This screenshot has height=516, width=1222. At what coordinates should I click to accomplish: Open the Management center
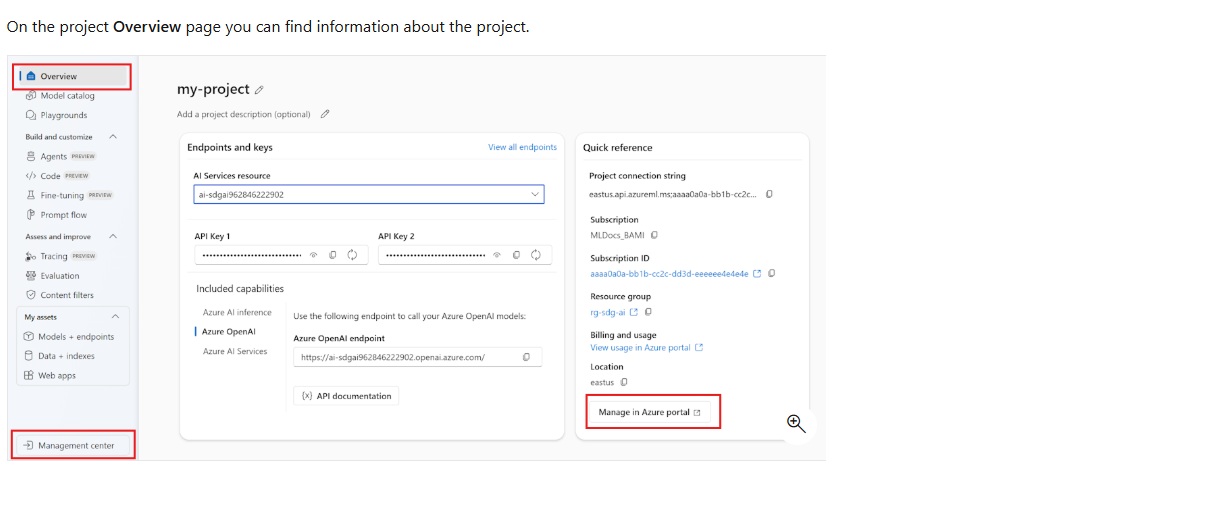point(73,445)
